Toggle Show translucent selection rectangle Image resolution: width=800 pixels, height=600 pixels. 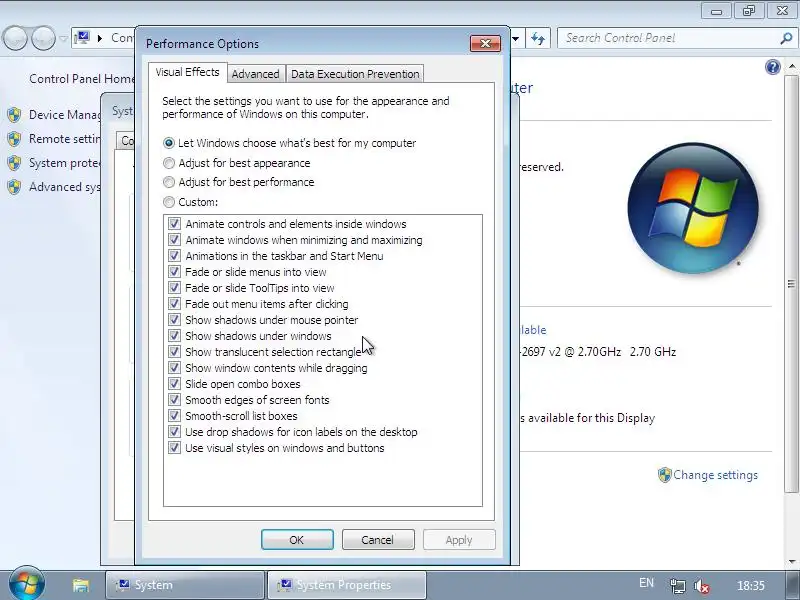(x=174, y=352)
